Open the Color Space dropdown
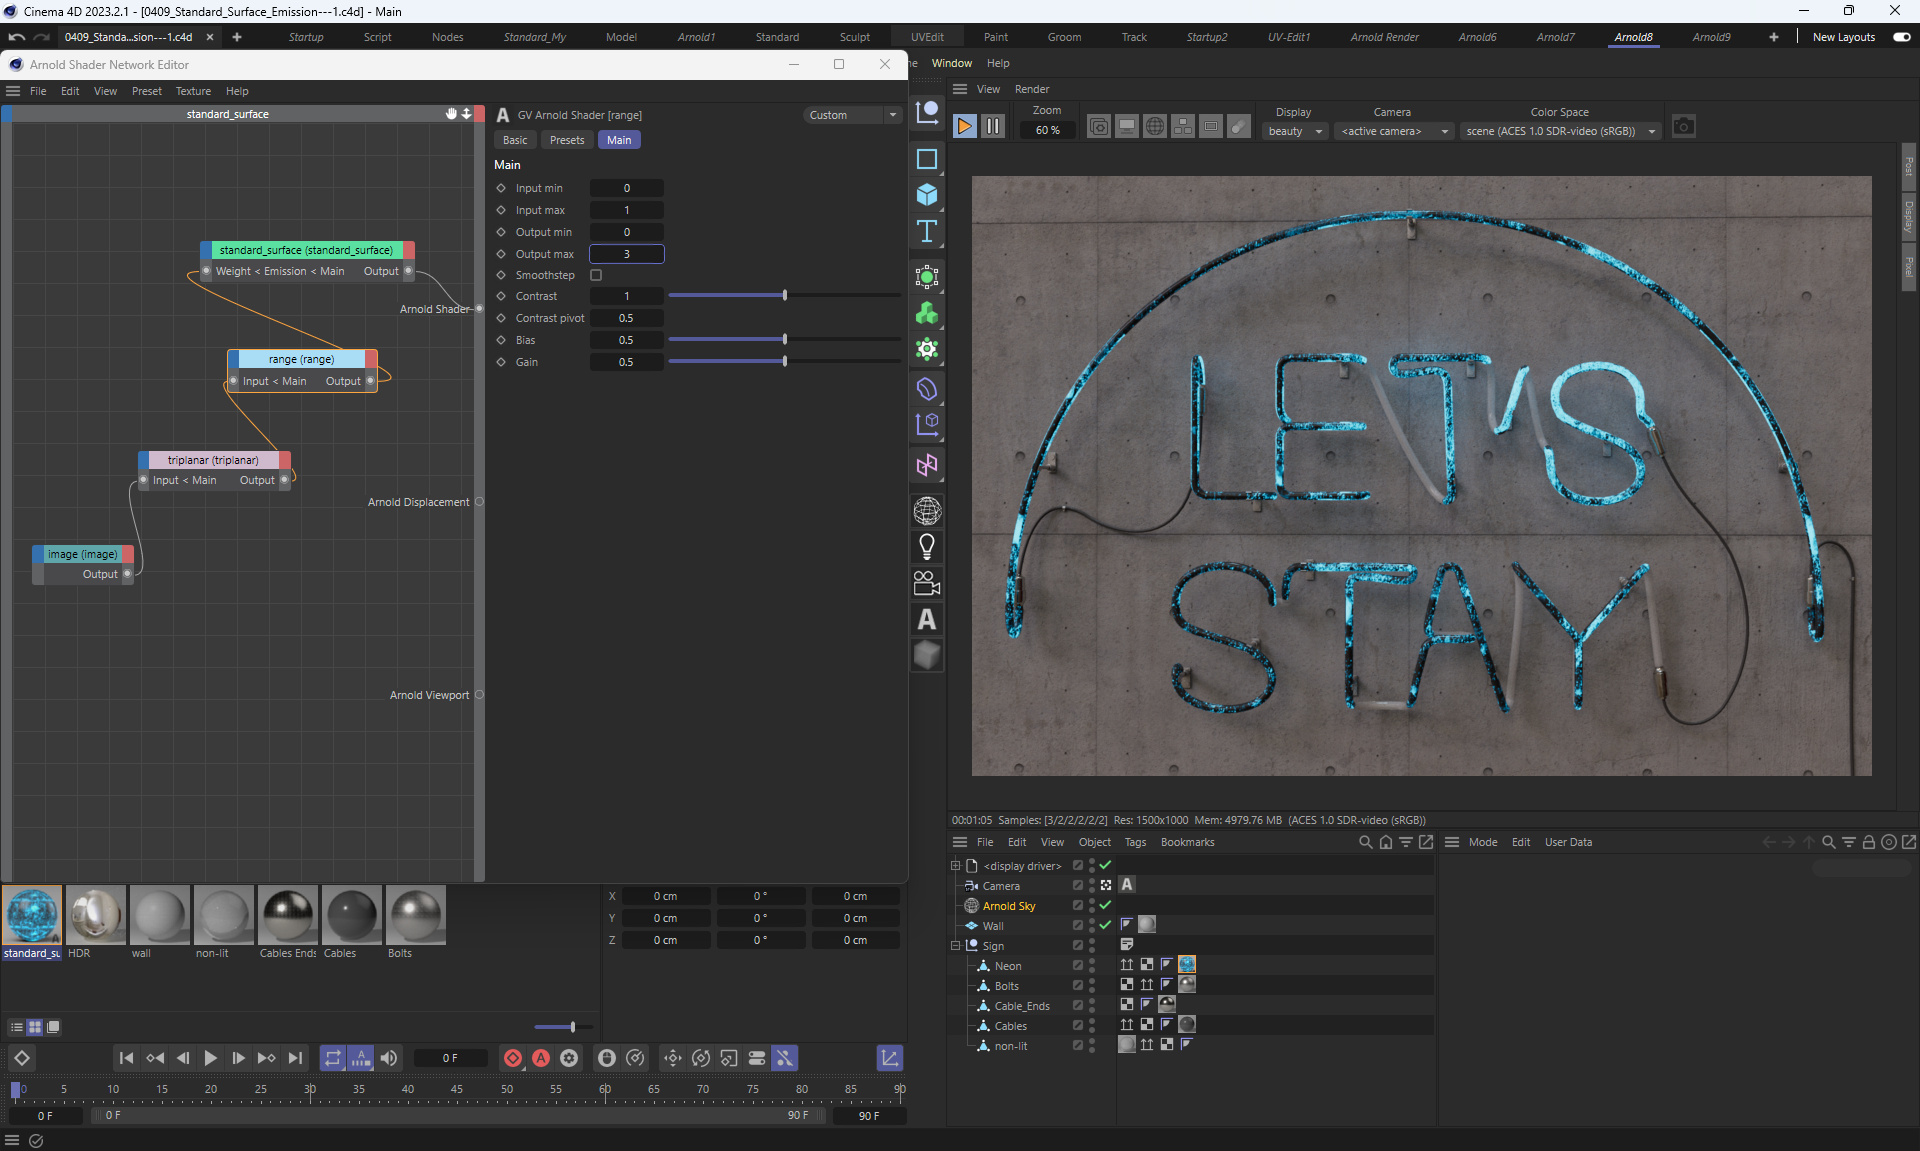Viewport: 1920px width, 1151px height. 1559,131
